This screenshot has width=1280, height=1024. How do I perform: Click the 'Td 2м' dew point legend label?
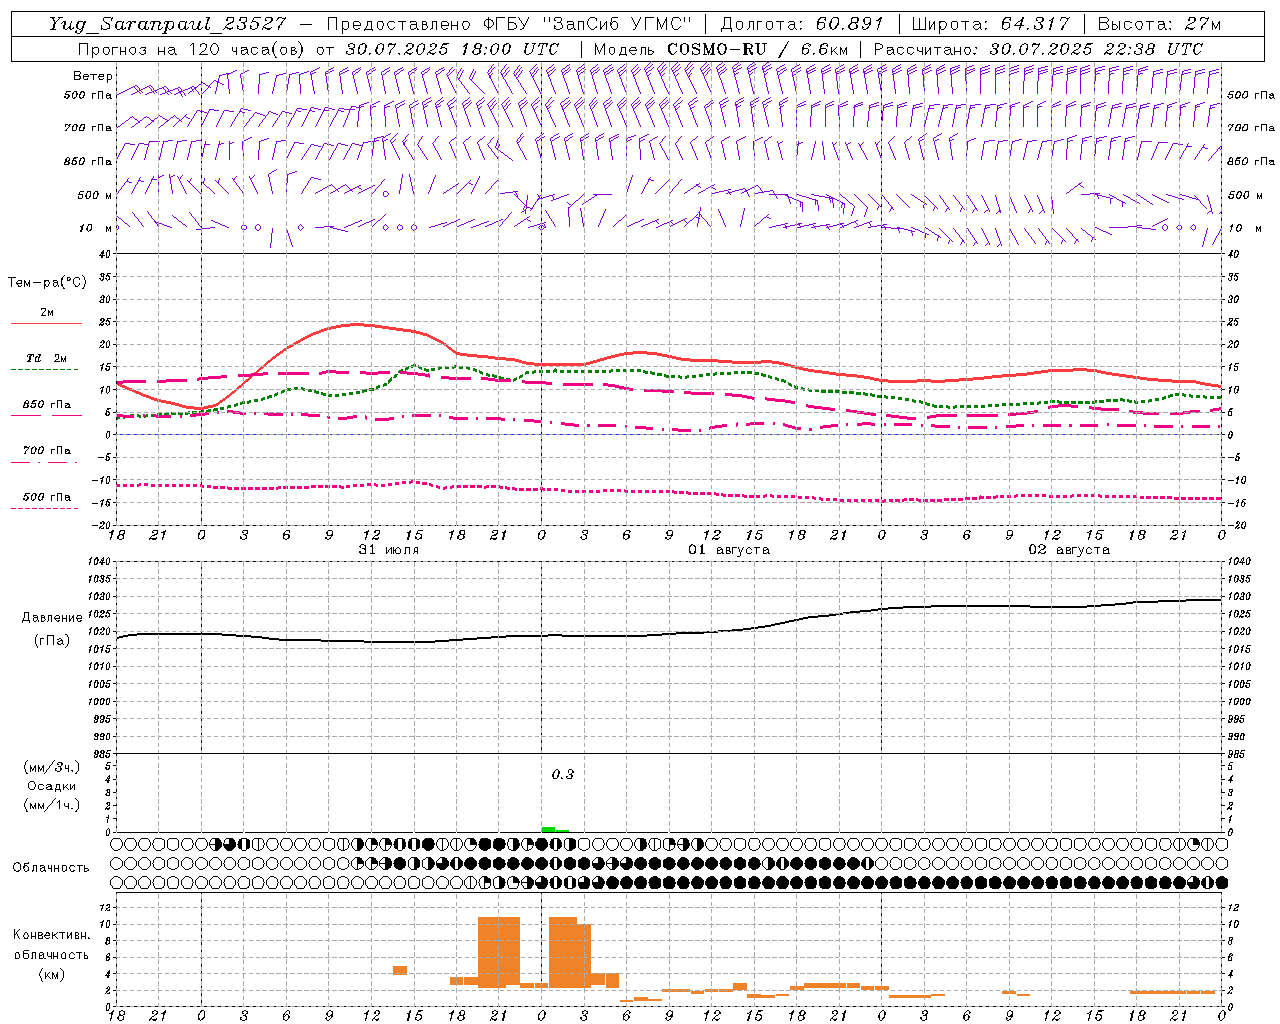[47, 358]
